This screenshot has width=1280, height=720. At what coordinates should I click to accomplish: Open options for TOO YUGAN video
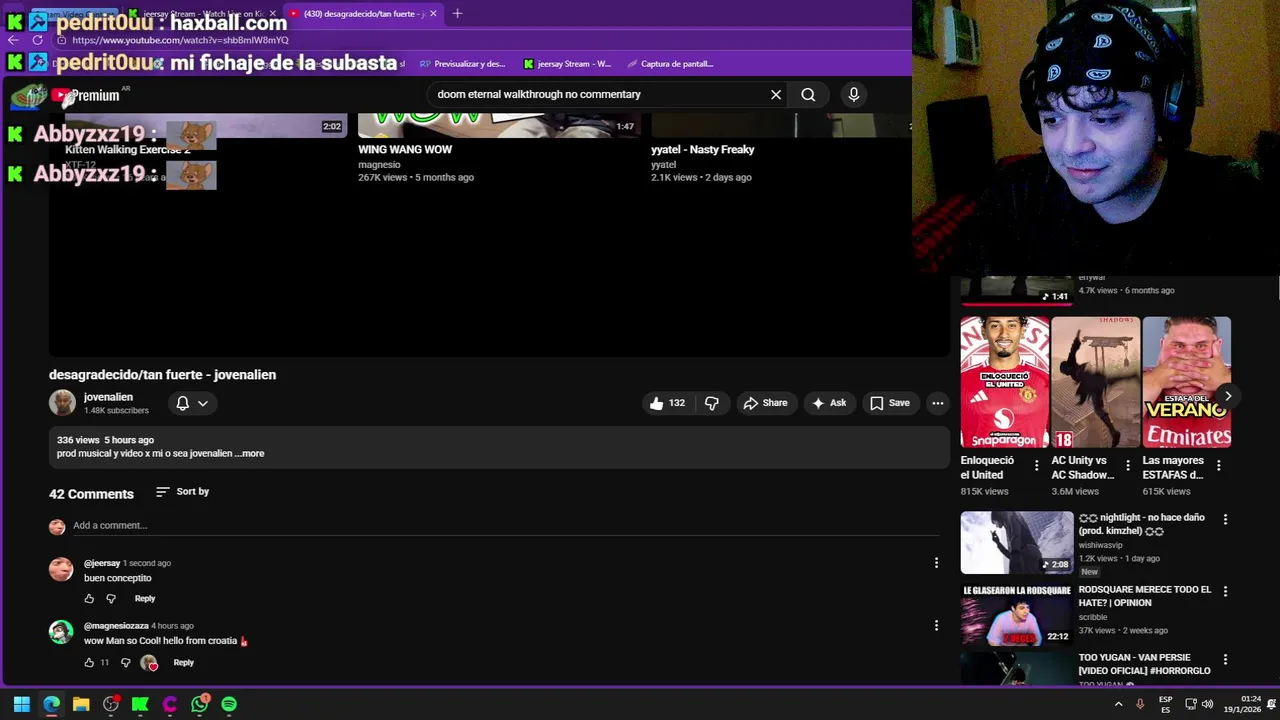point(1225,660)
